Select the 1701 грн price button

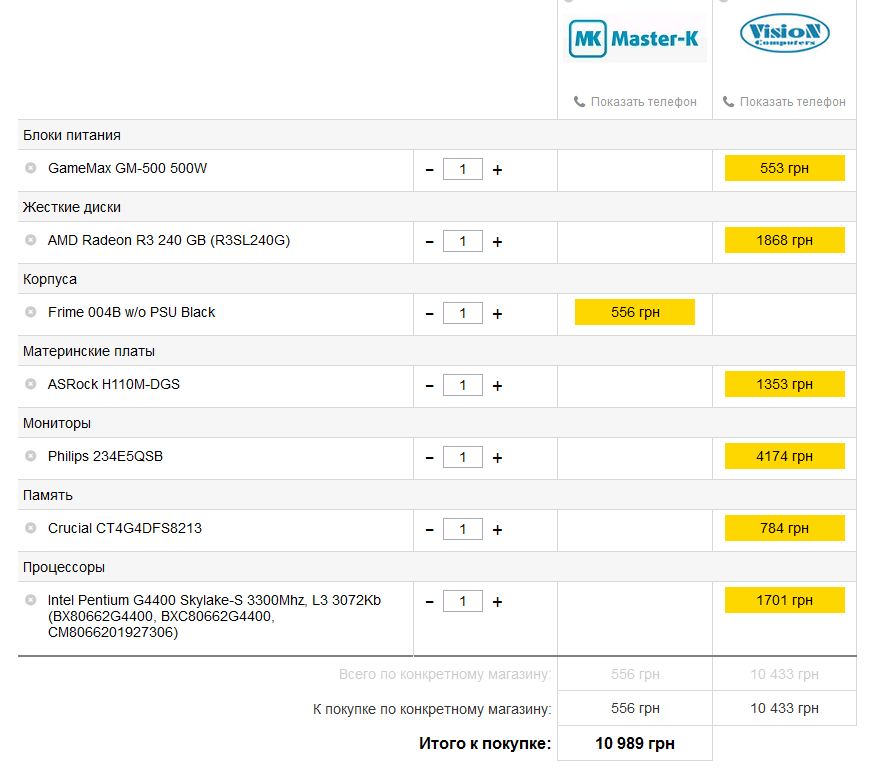784,600
